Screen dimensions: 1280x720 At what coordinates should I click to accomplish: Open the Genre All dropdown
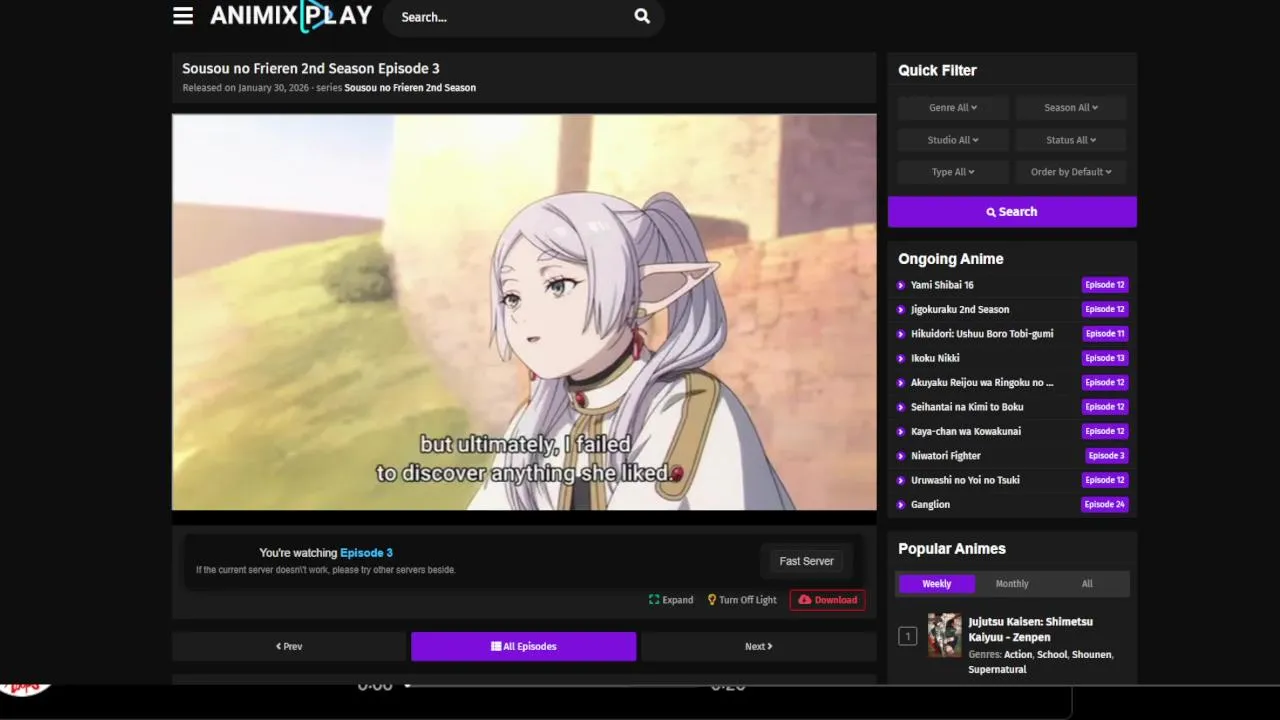[953, 108]
